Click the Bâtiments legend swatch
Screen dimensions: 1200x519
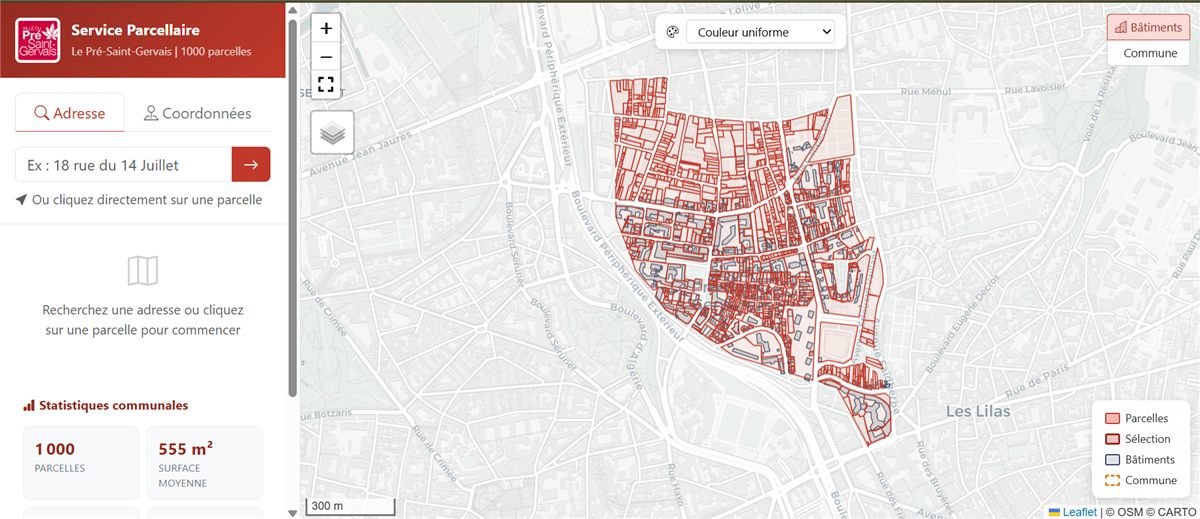tap(1112, 460)
